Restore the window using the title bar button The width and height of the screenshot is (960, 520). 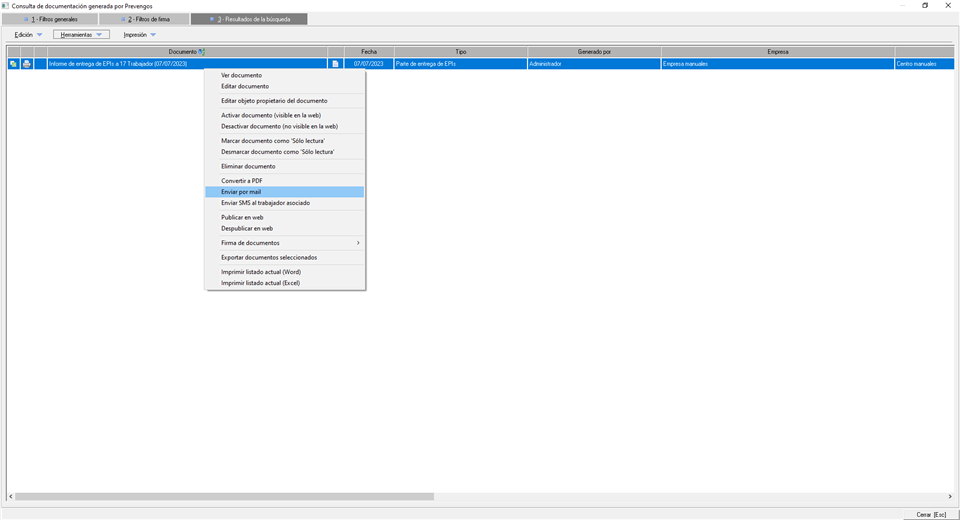925,6
